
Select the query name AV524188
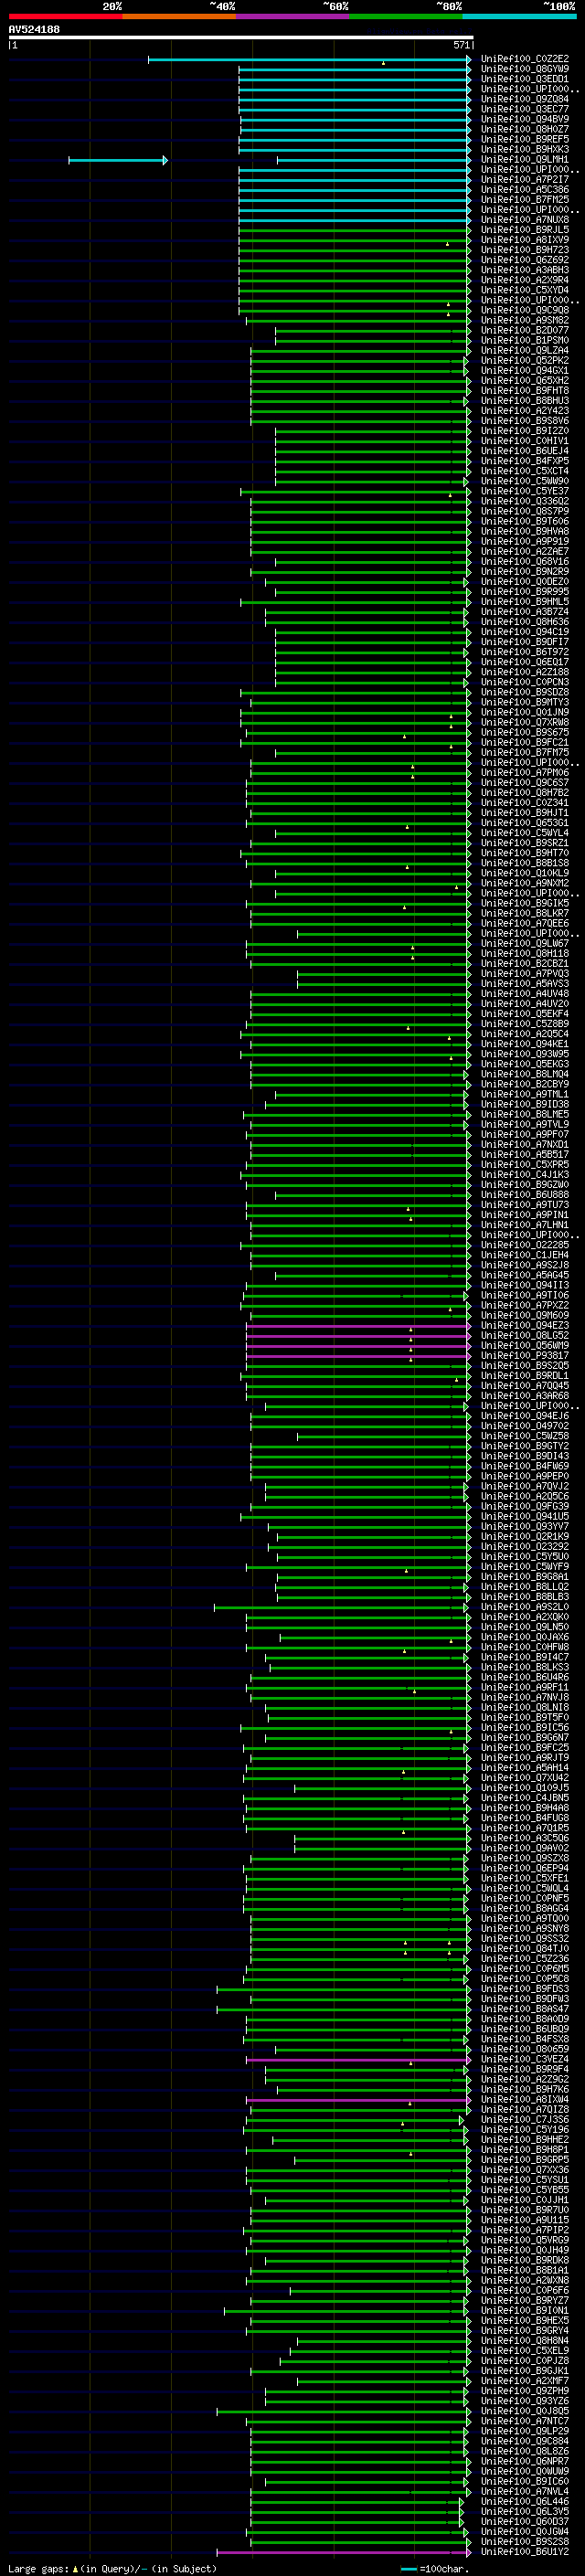(34, 29)
